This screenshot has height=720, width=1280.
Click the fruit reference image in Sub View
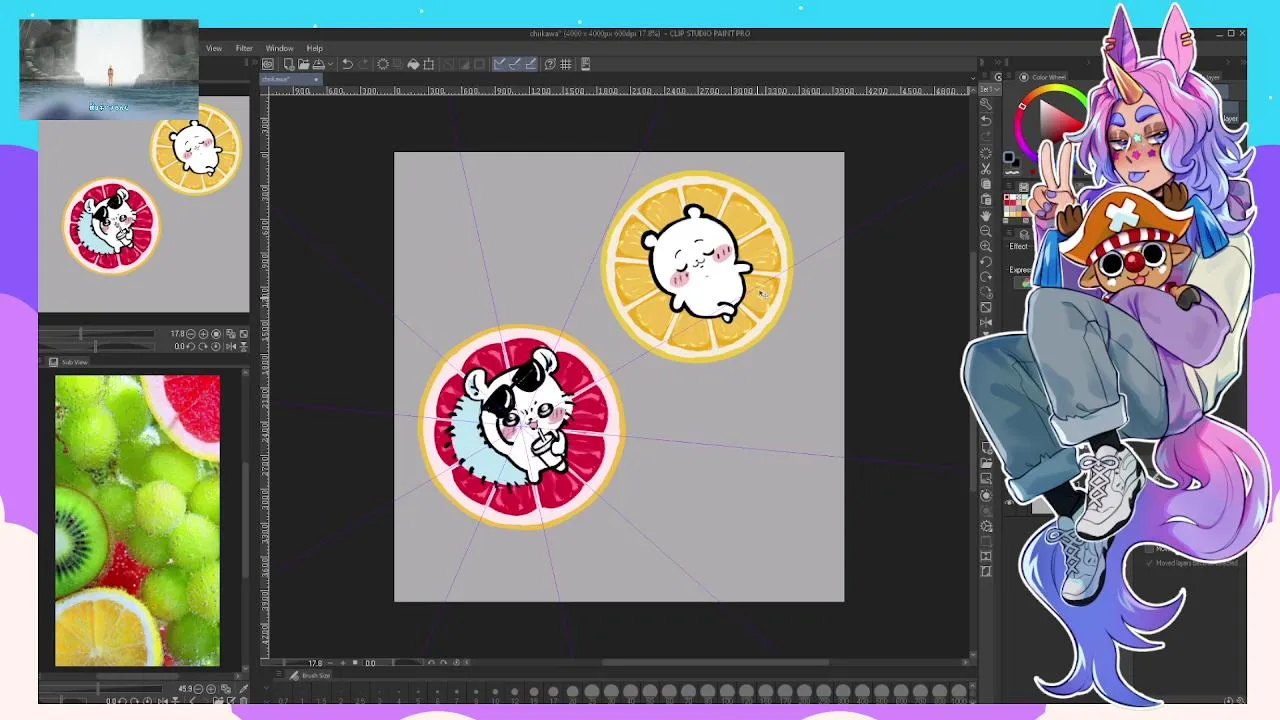137,520
